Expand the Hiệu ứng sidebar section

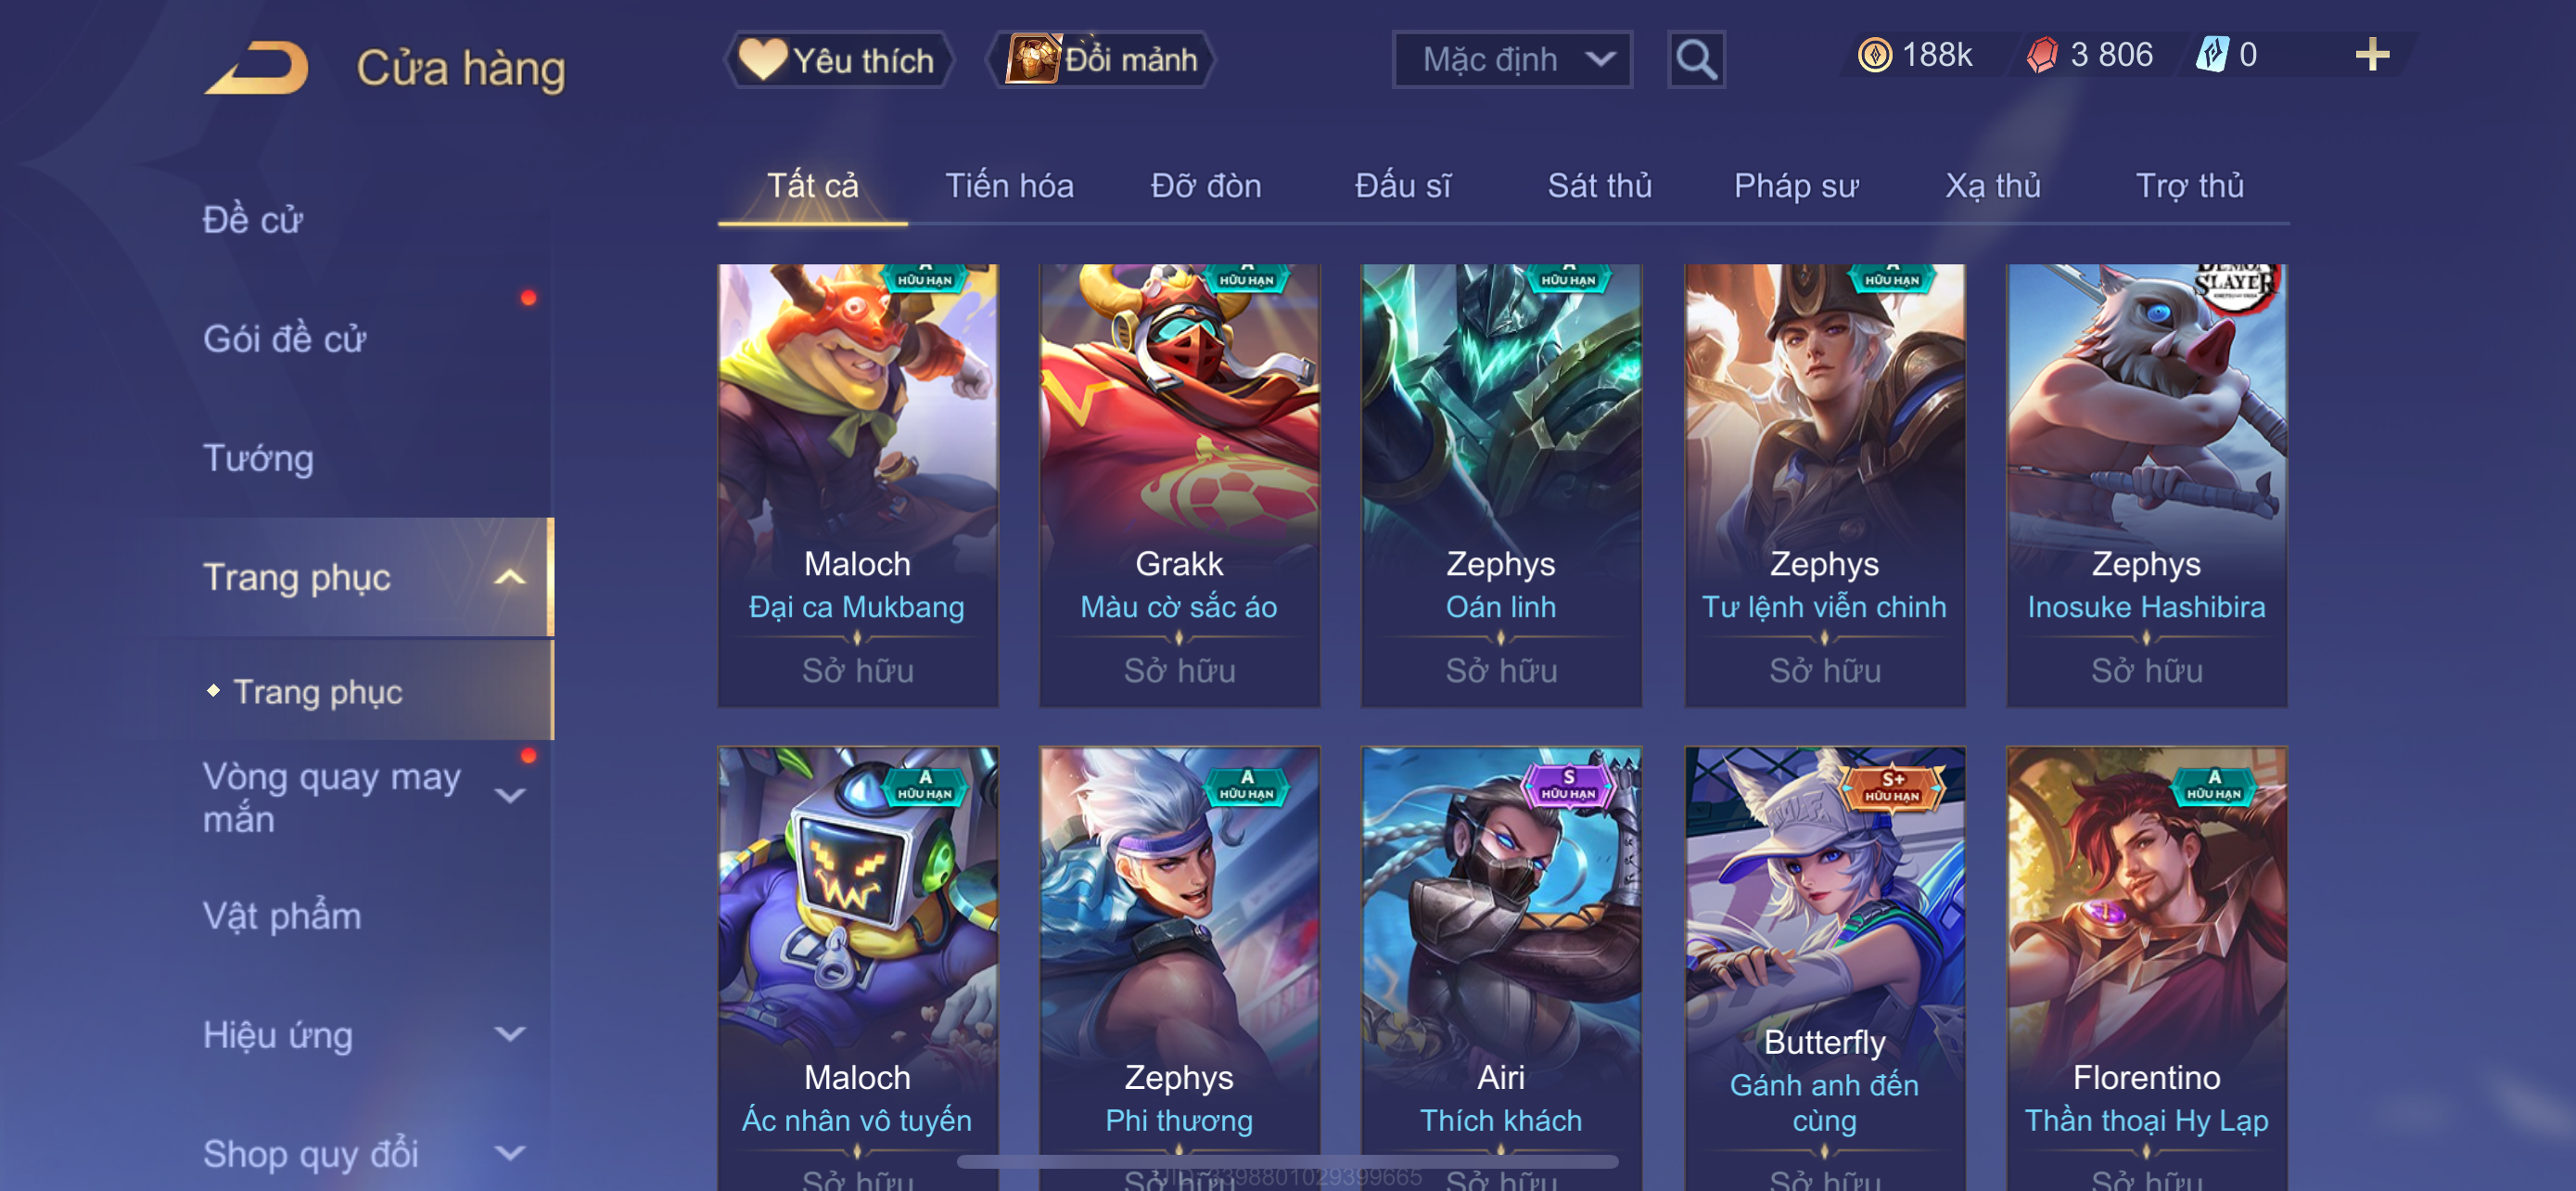[510, 1034]
